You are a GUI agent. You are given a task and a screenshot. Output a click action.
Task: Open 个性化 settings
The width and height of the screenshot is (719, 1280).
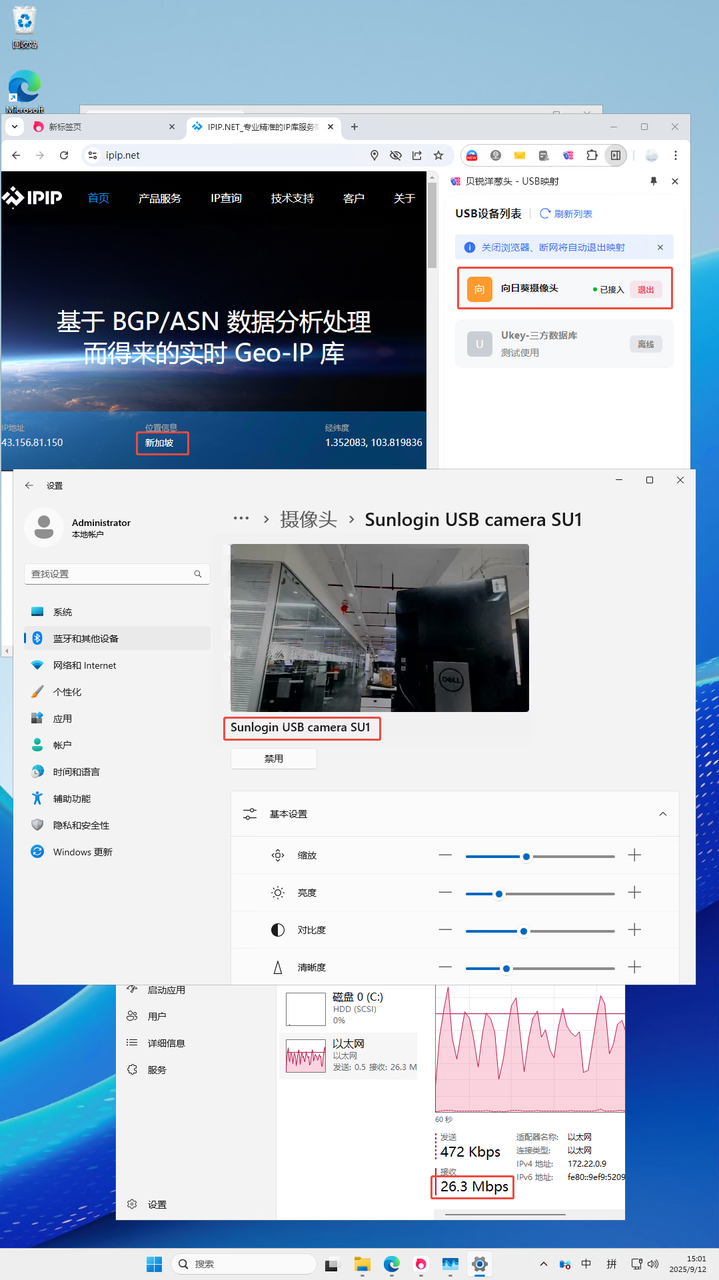117,692
